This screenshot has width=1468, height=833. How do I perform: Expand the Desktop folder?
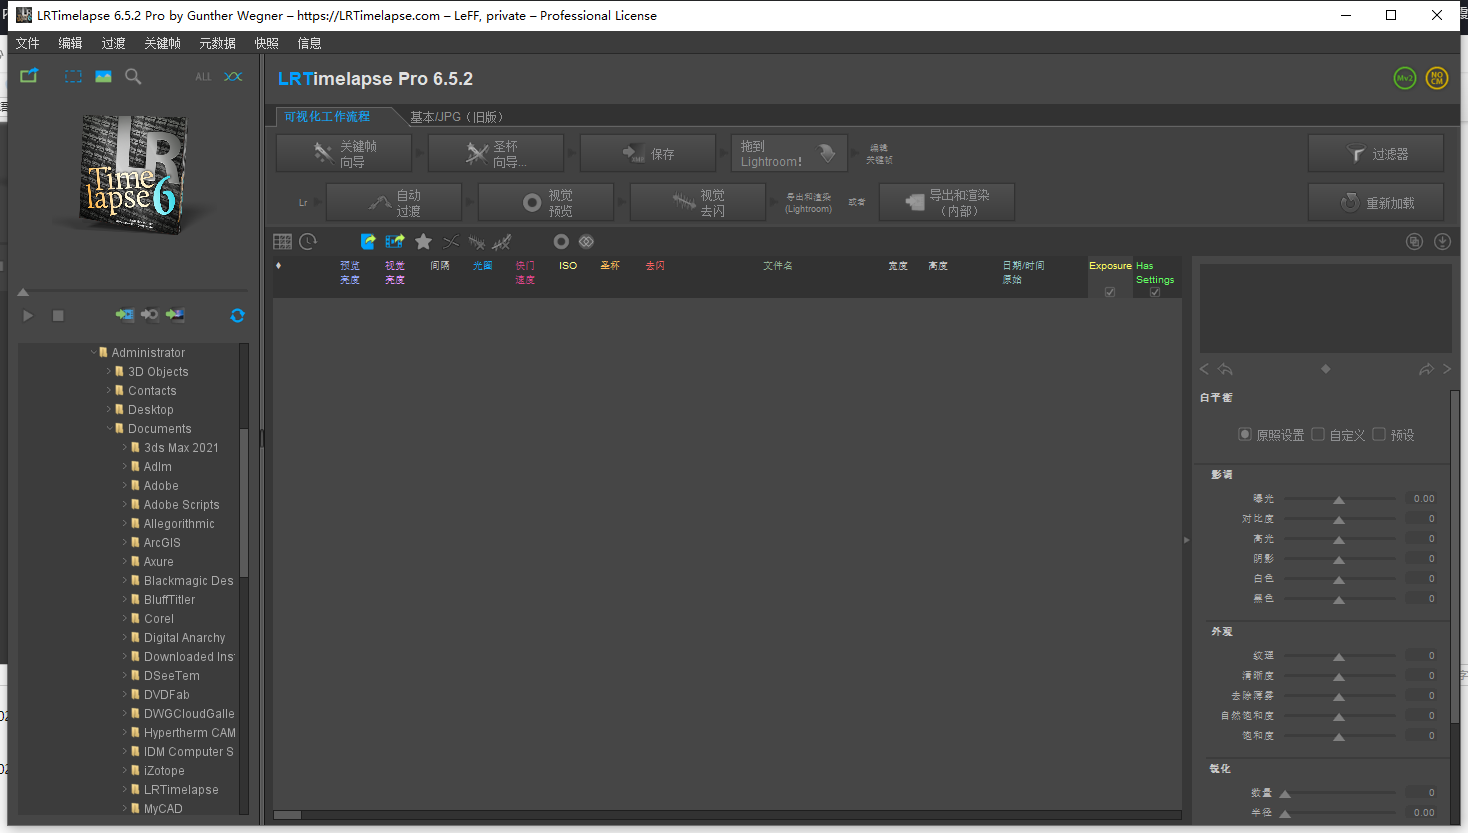pyautogui.click(x=109, y=409)
